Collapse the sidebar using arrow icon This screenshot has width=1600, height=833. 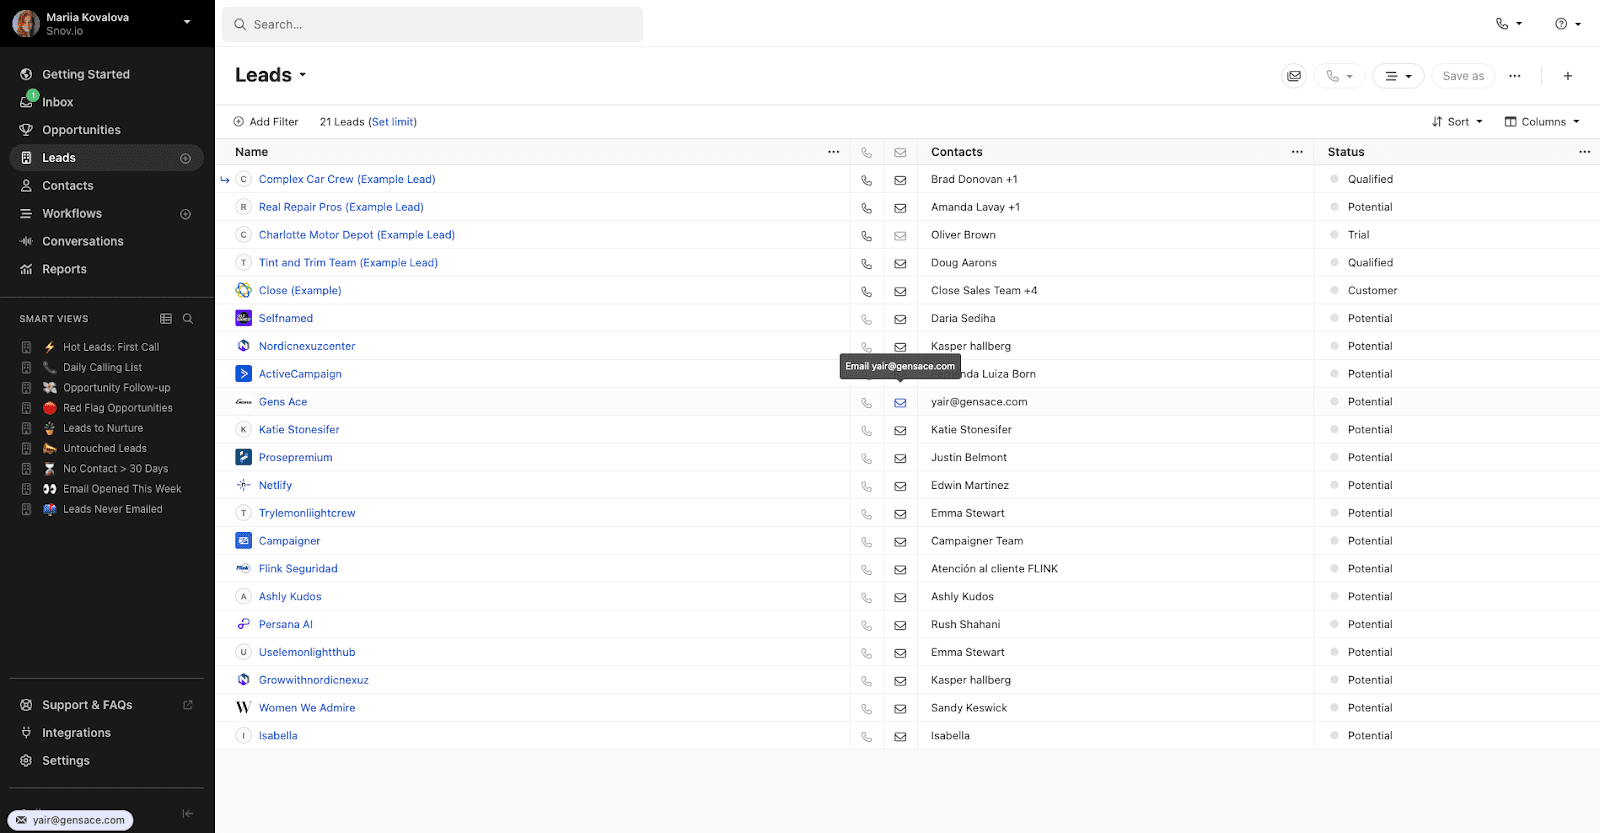coord(187,814)
